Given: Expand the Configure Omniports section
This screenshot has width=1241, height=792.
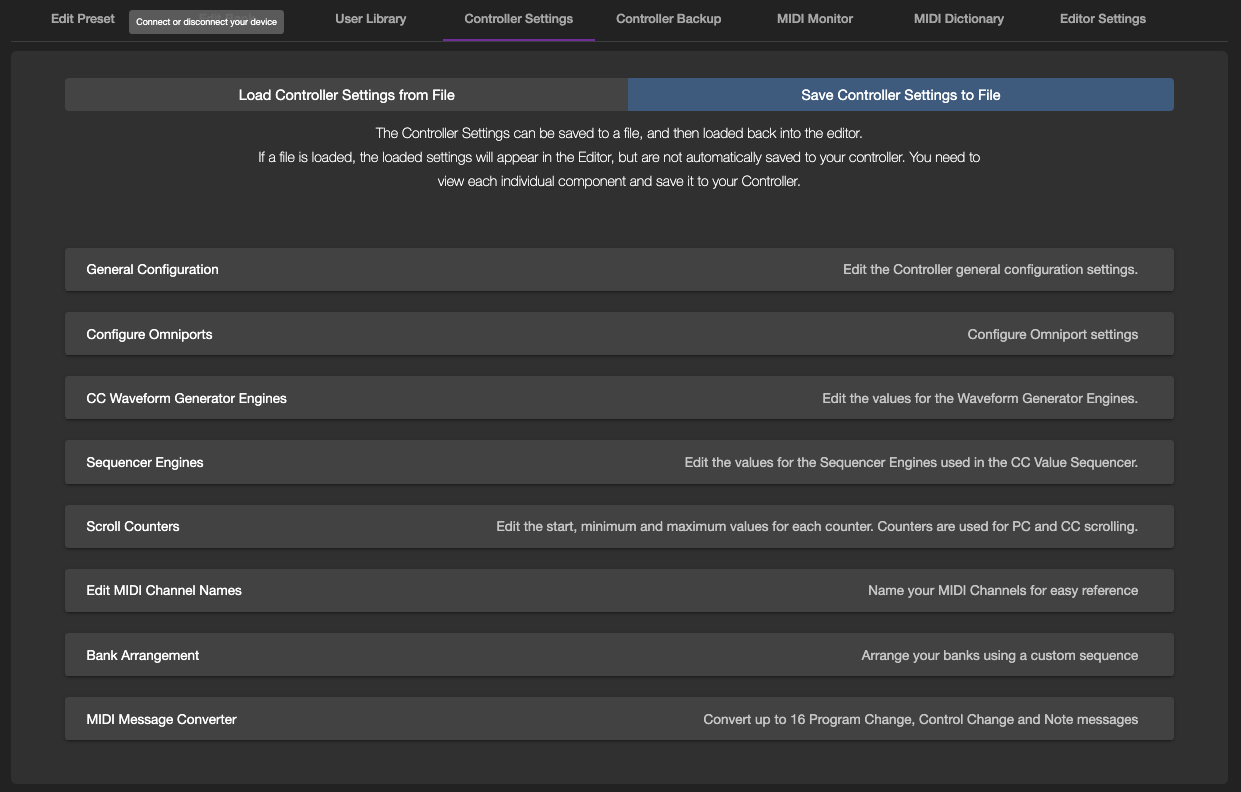Looking at the screenshot, I should pos(149,334).
